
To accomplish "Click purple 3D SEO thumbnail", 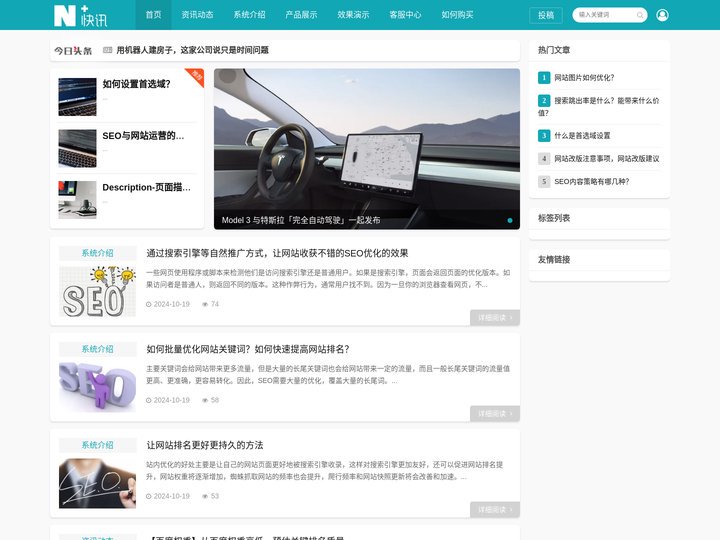I will point(97,387).
